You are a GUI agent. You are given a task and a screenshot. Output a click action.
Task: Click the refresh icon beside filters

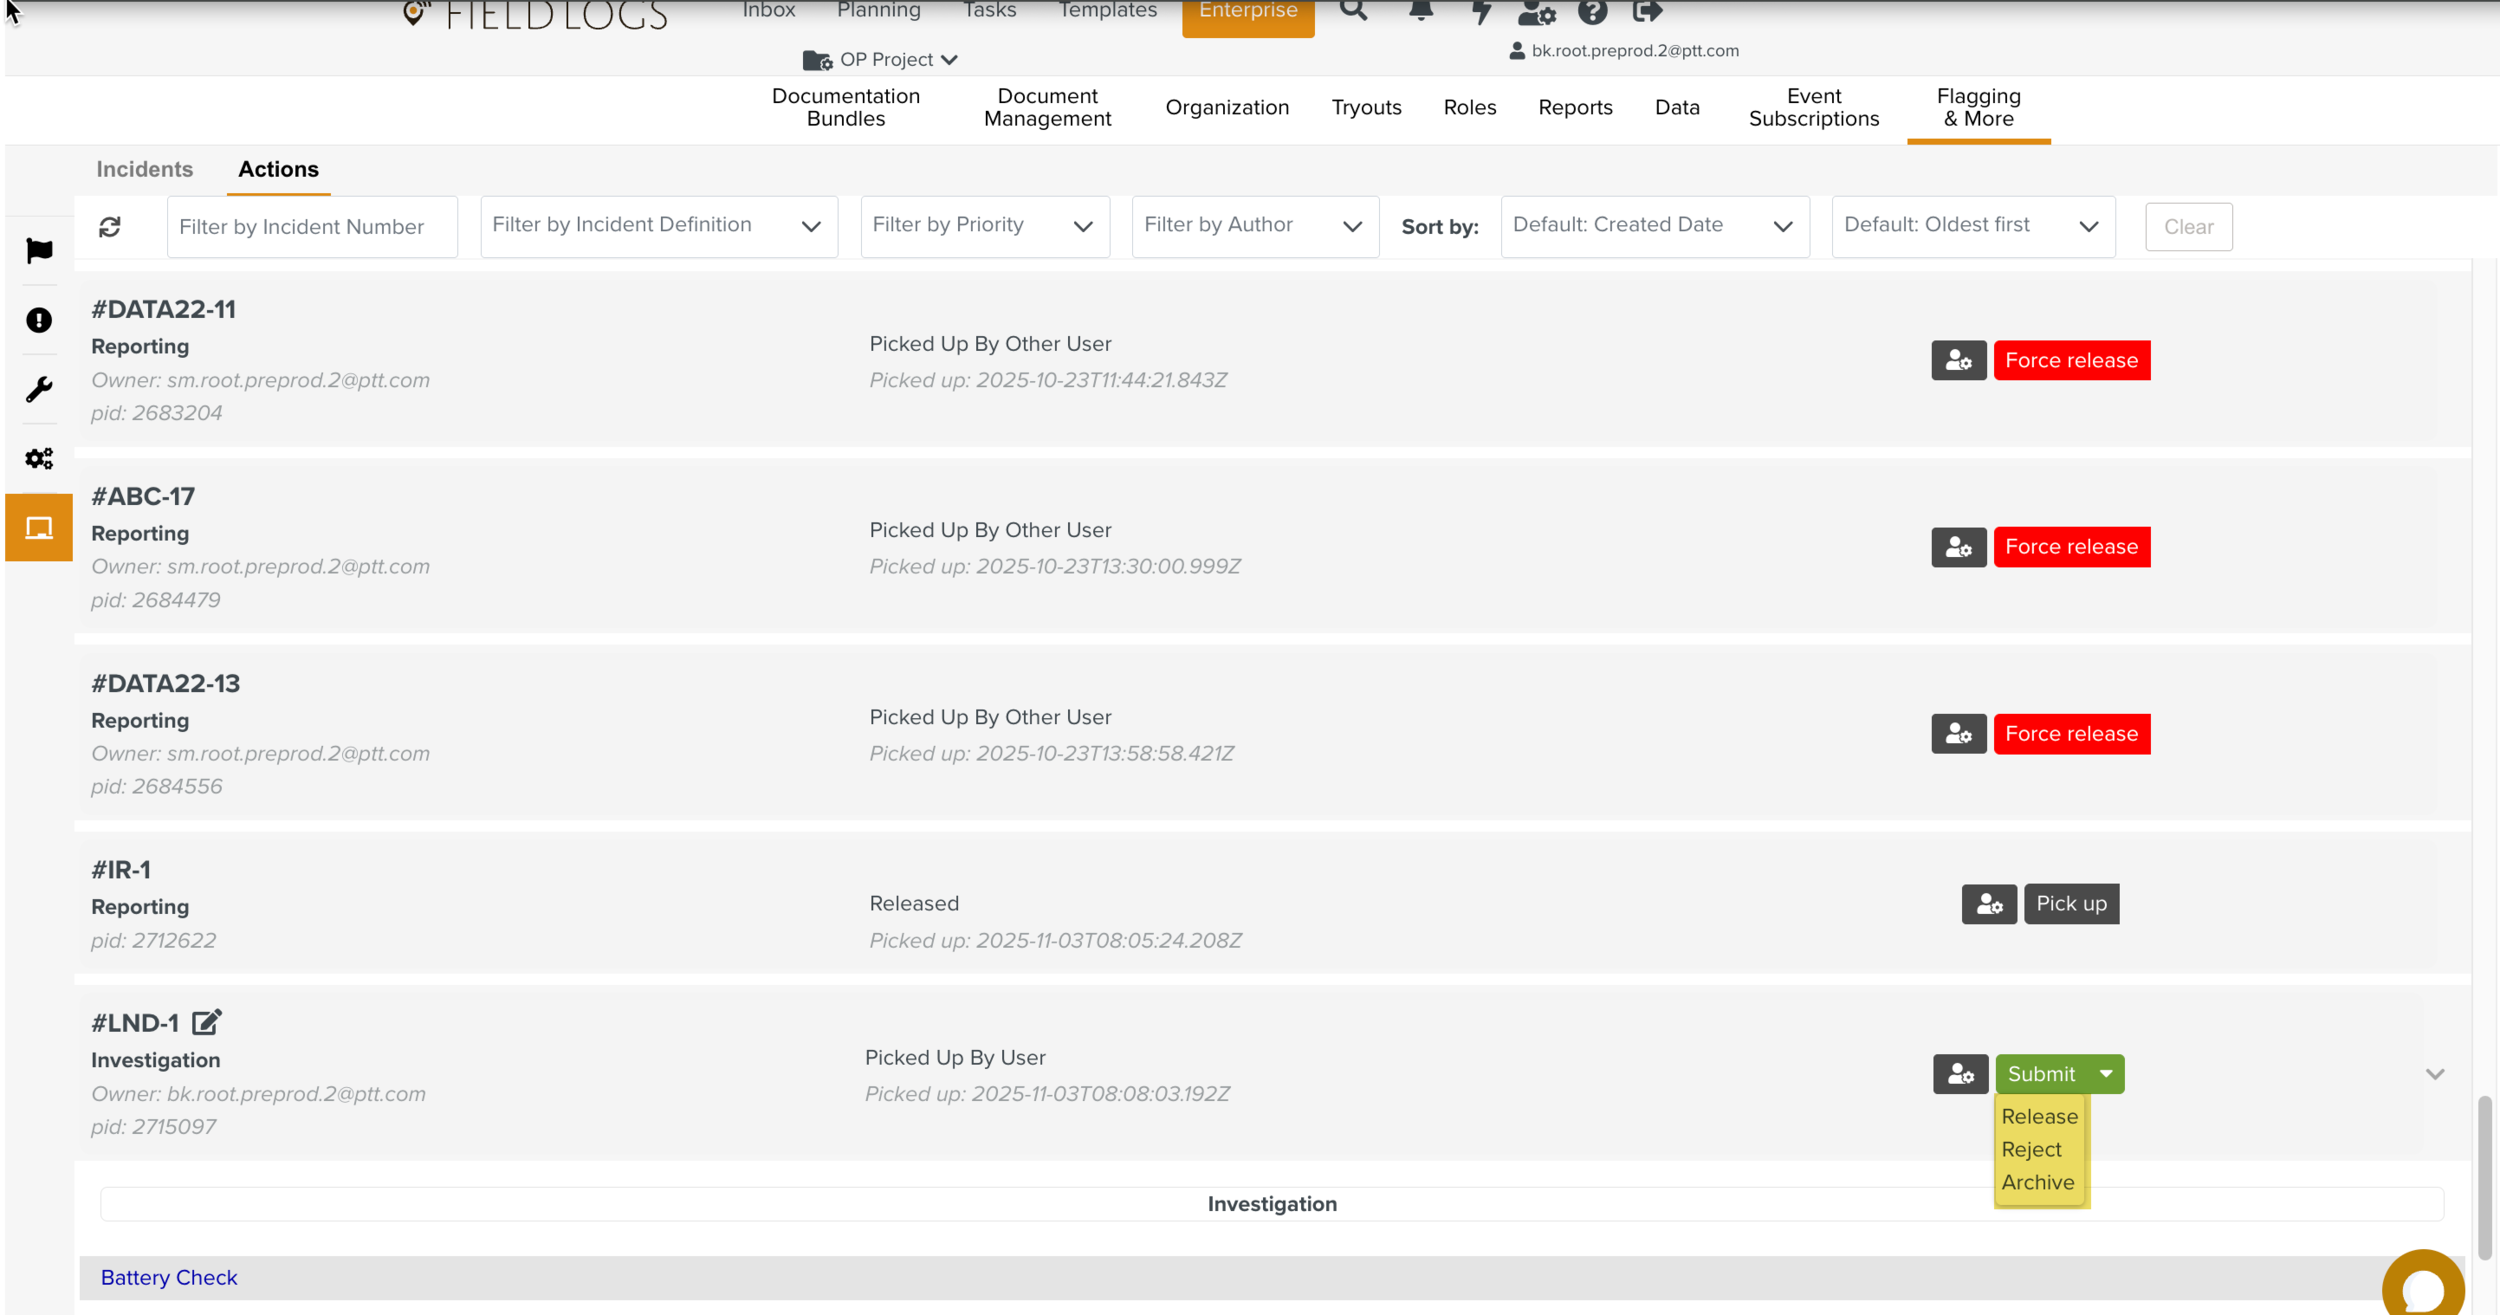[x=110, y=227]
